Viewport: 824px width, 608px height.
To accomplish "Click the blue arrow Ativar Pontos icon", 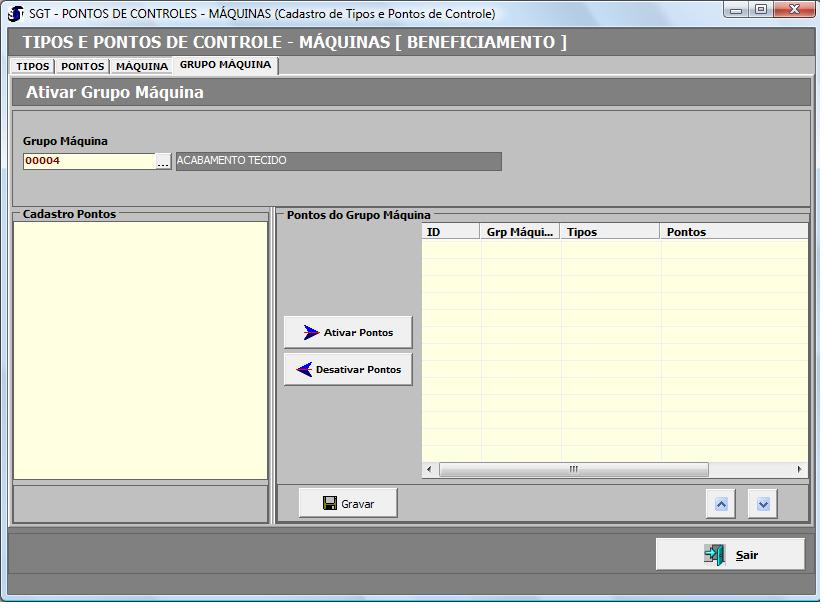I will (x=311, y=333).
